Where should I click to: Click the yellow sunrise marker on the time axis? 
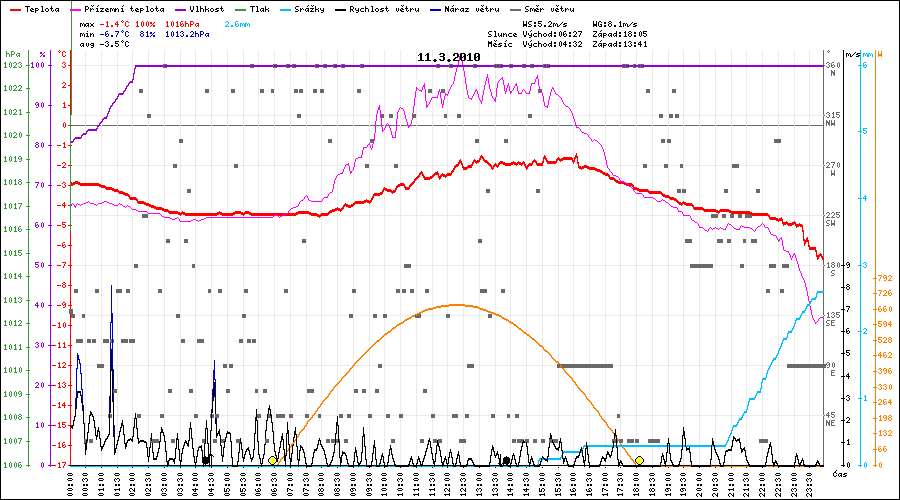point(272,460)
